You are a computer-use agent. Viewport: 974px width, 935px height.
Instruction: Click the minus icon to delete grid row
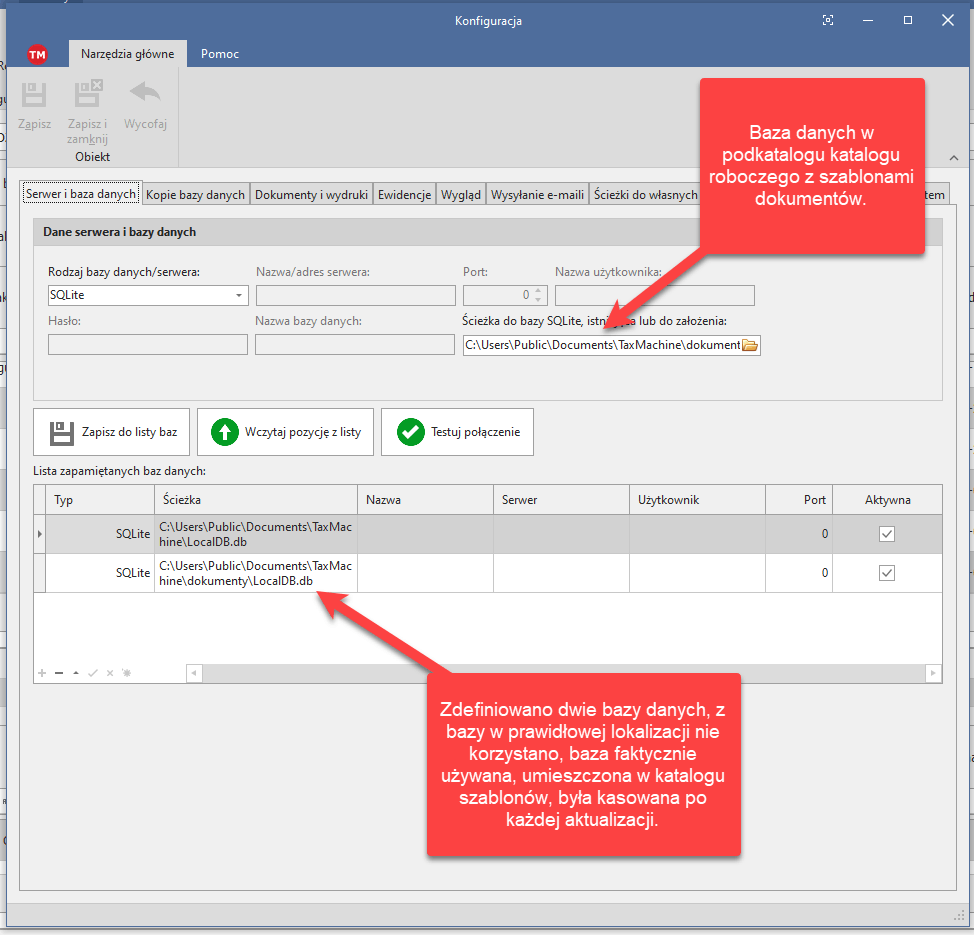pyautogui.click(x=59, y=673)
